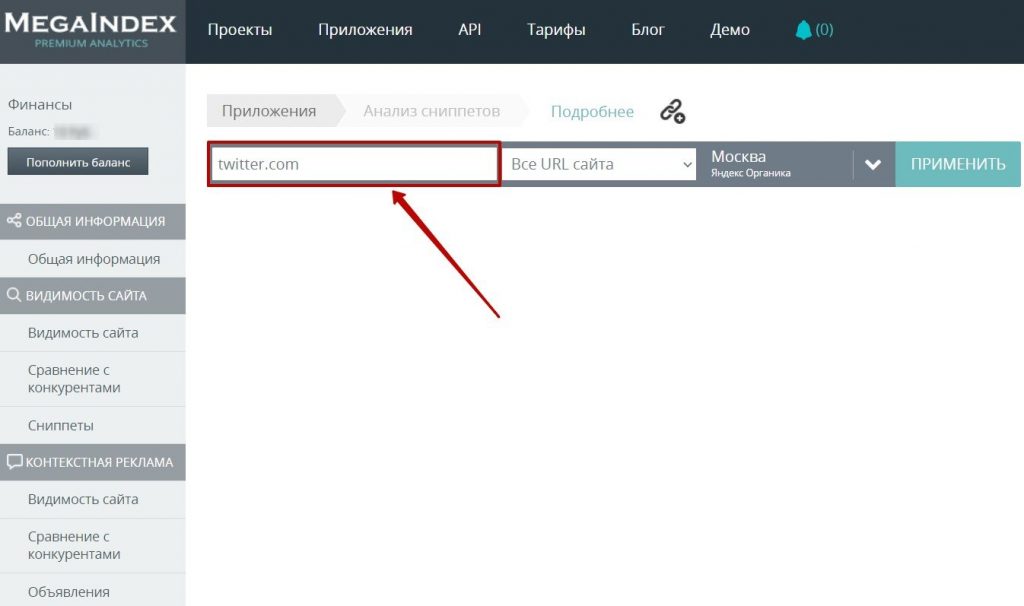
Task: Open the Блог section
Action: tap(648, 29)
